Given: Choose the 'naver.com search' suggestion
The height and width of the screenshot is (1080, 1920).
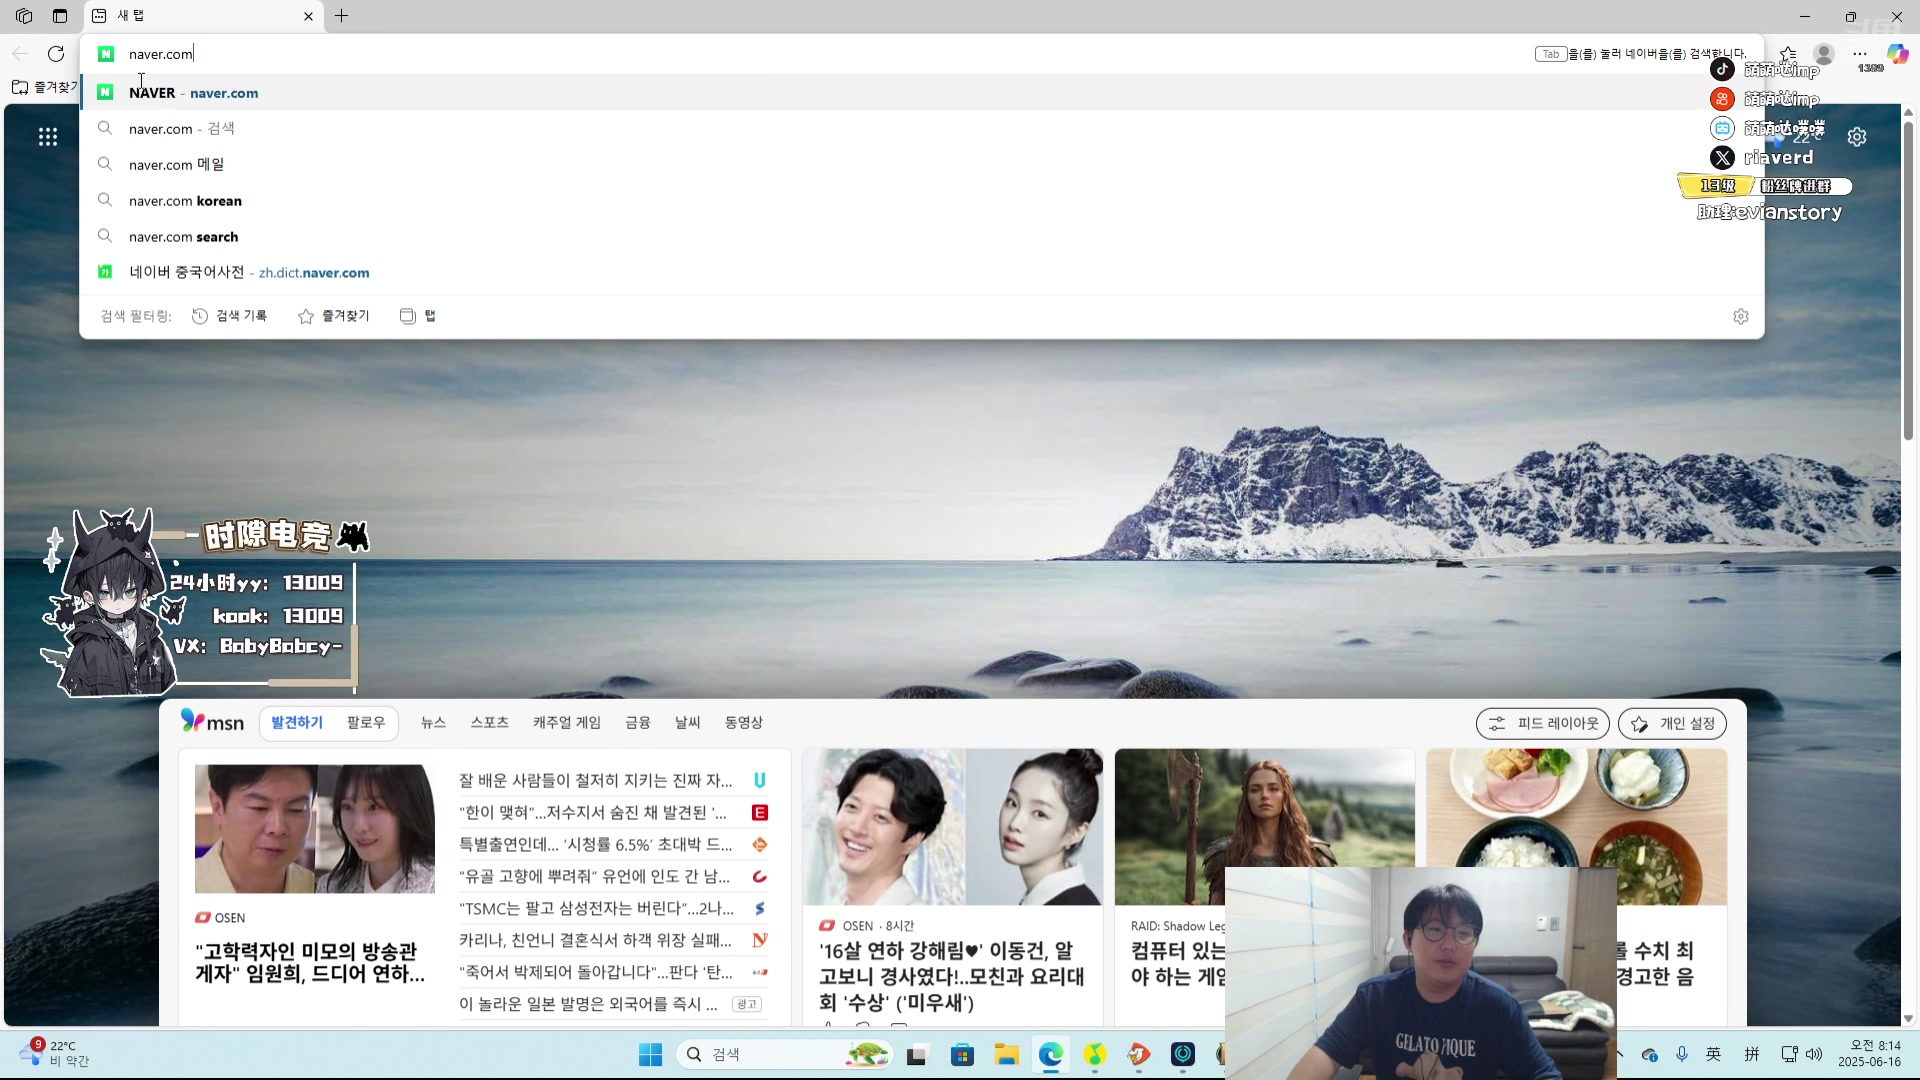Looking at the screenshot, I should (922, 237).
